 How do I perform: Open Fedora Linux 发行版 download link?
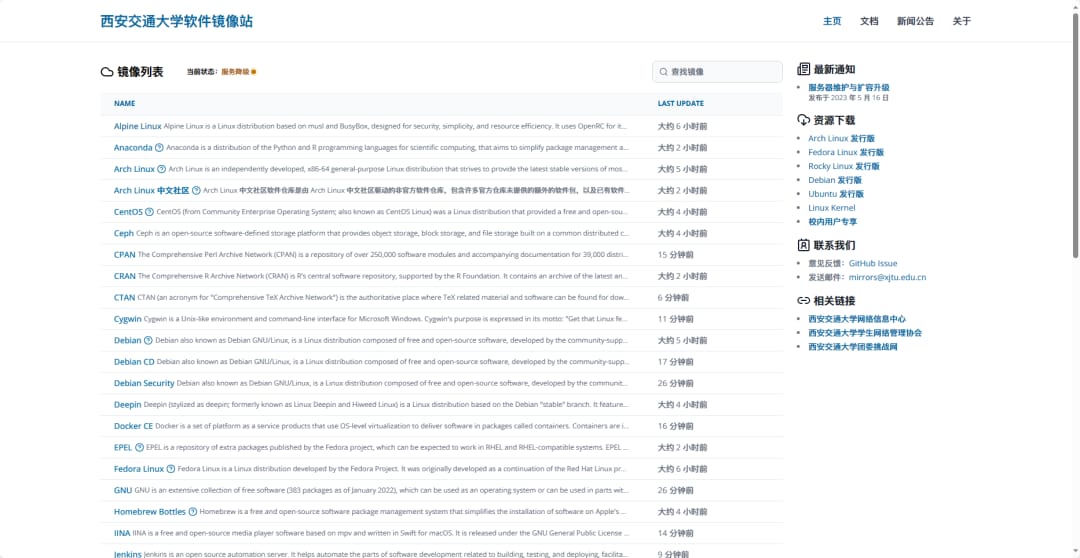[x=846, y=152]
